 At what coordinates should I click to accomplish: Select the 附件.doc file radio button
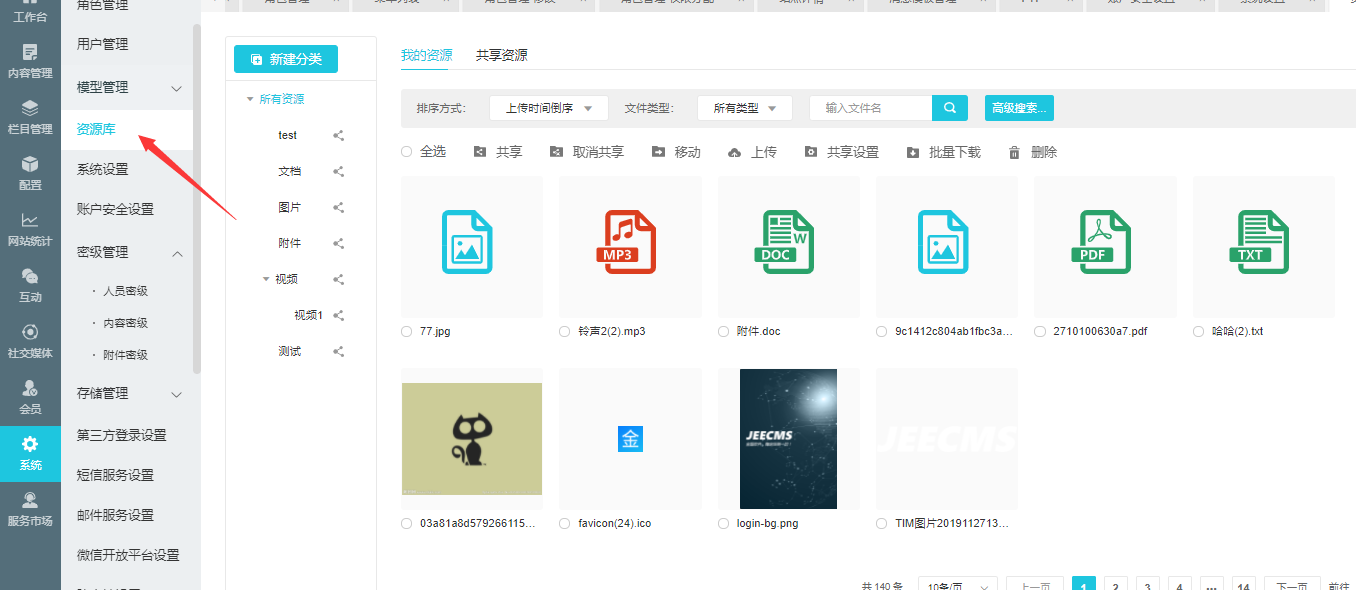coord(723,331)
